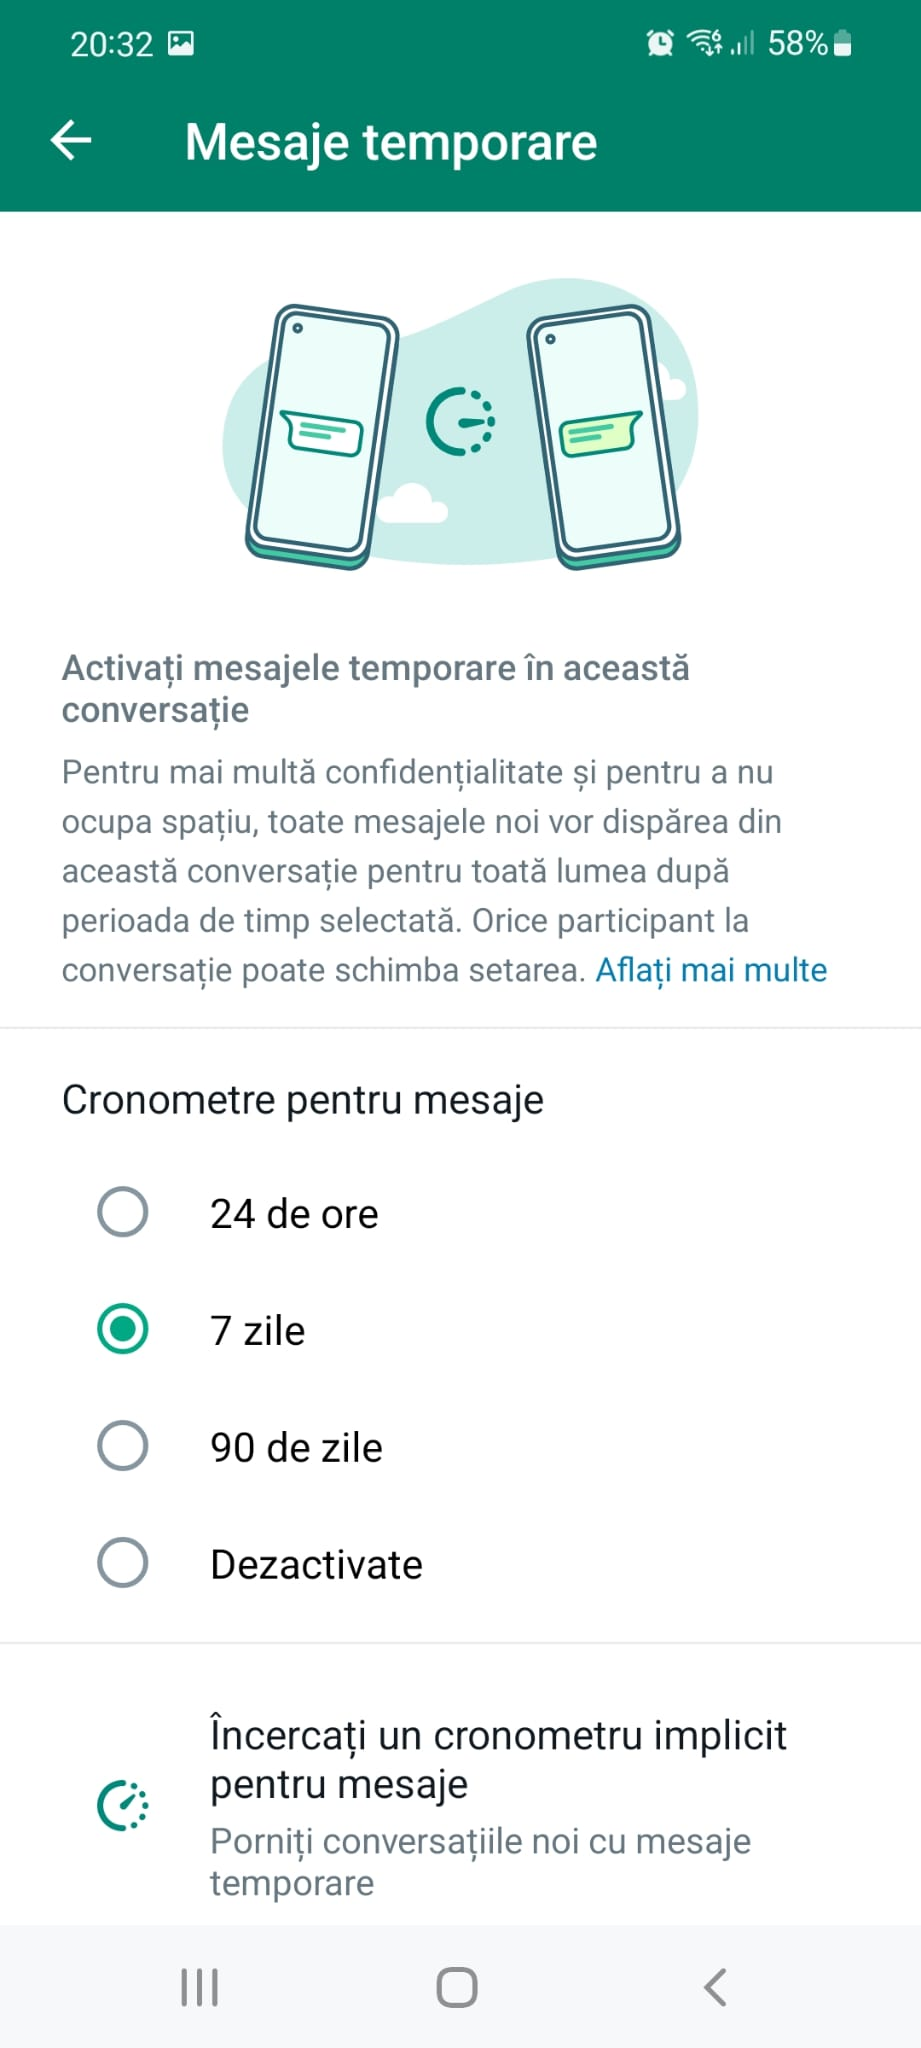Open the Aflați mai multe link

[711, 970]
